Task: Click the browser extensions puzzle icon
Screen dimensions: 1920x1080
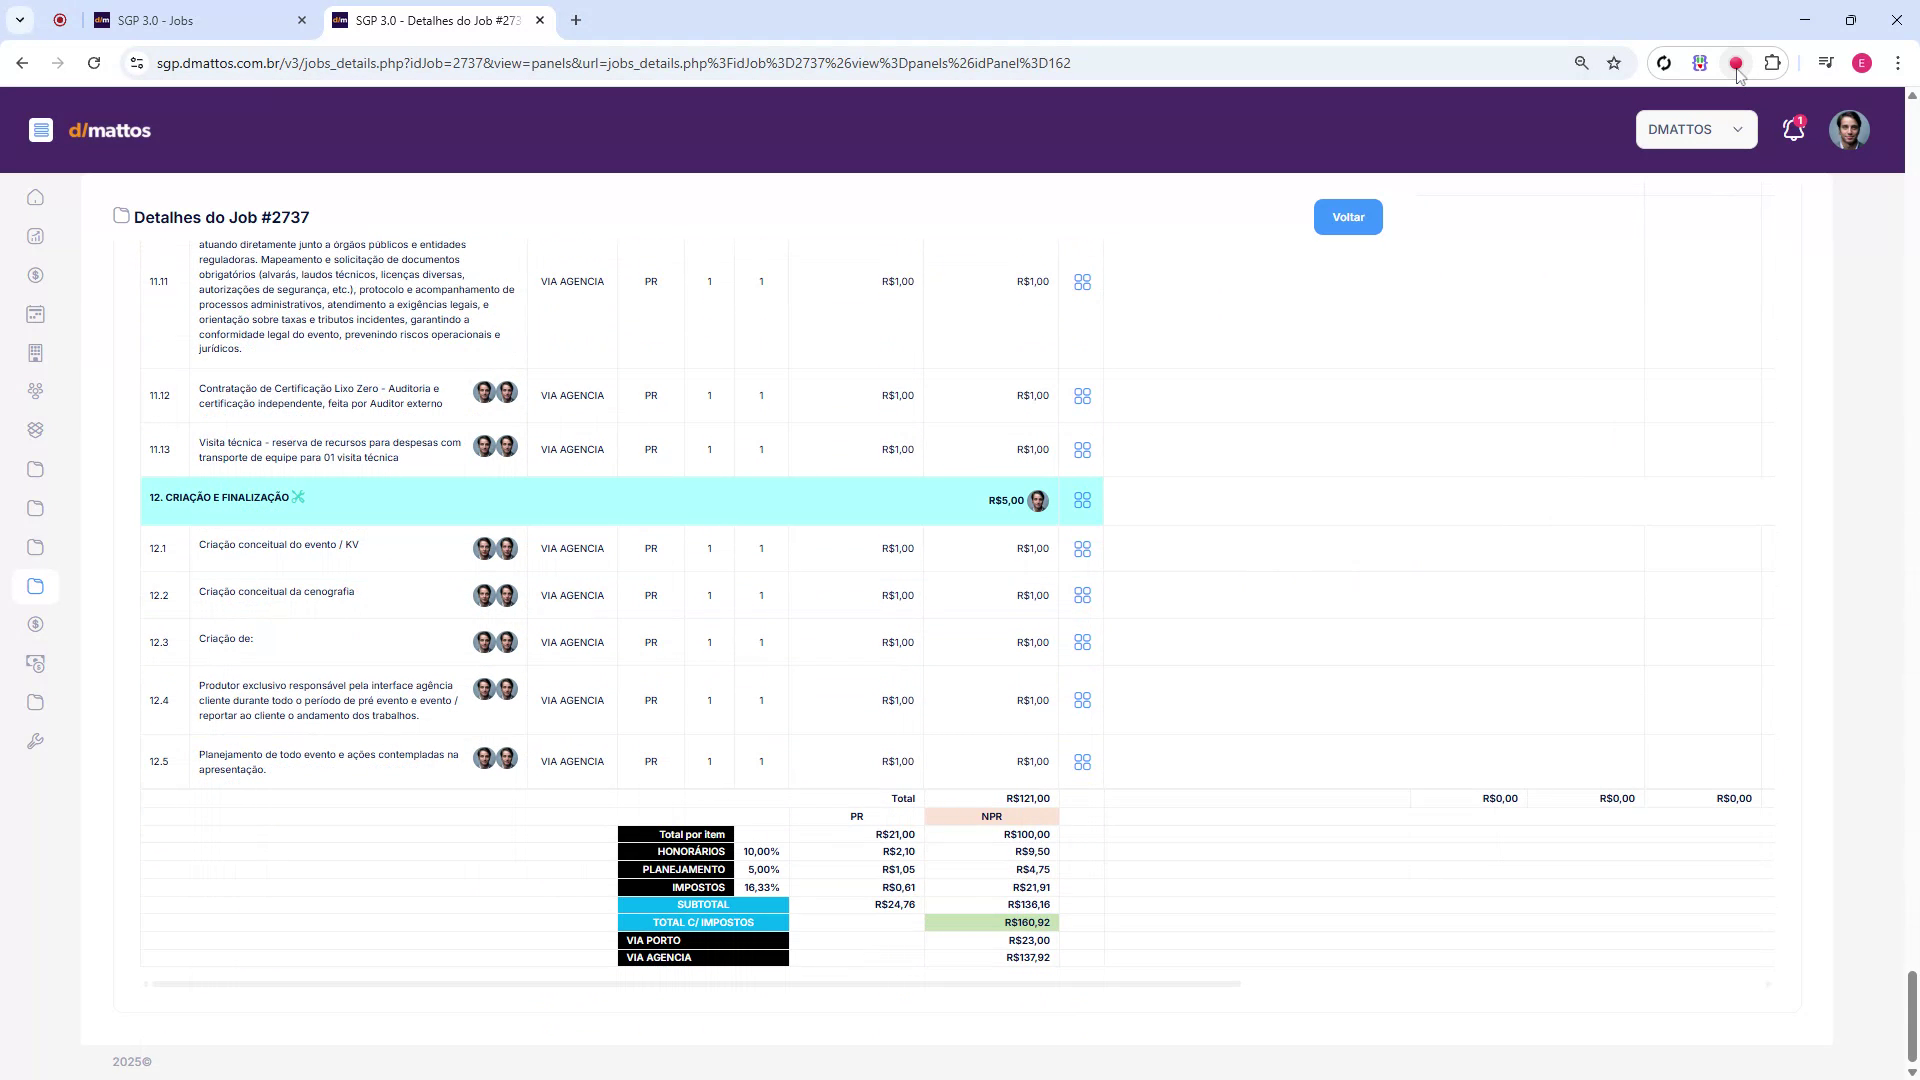Action: (x=1773, y=62)
